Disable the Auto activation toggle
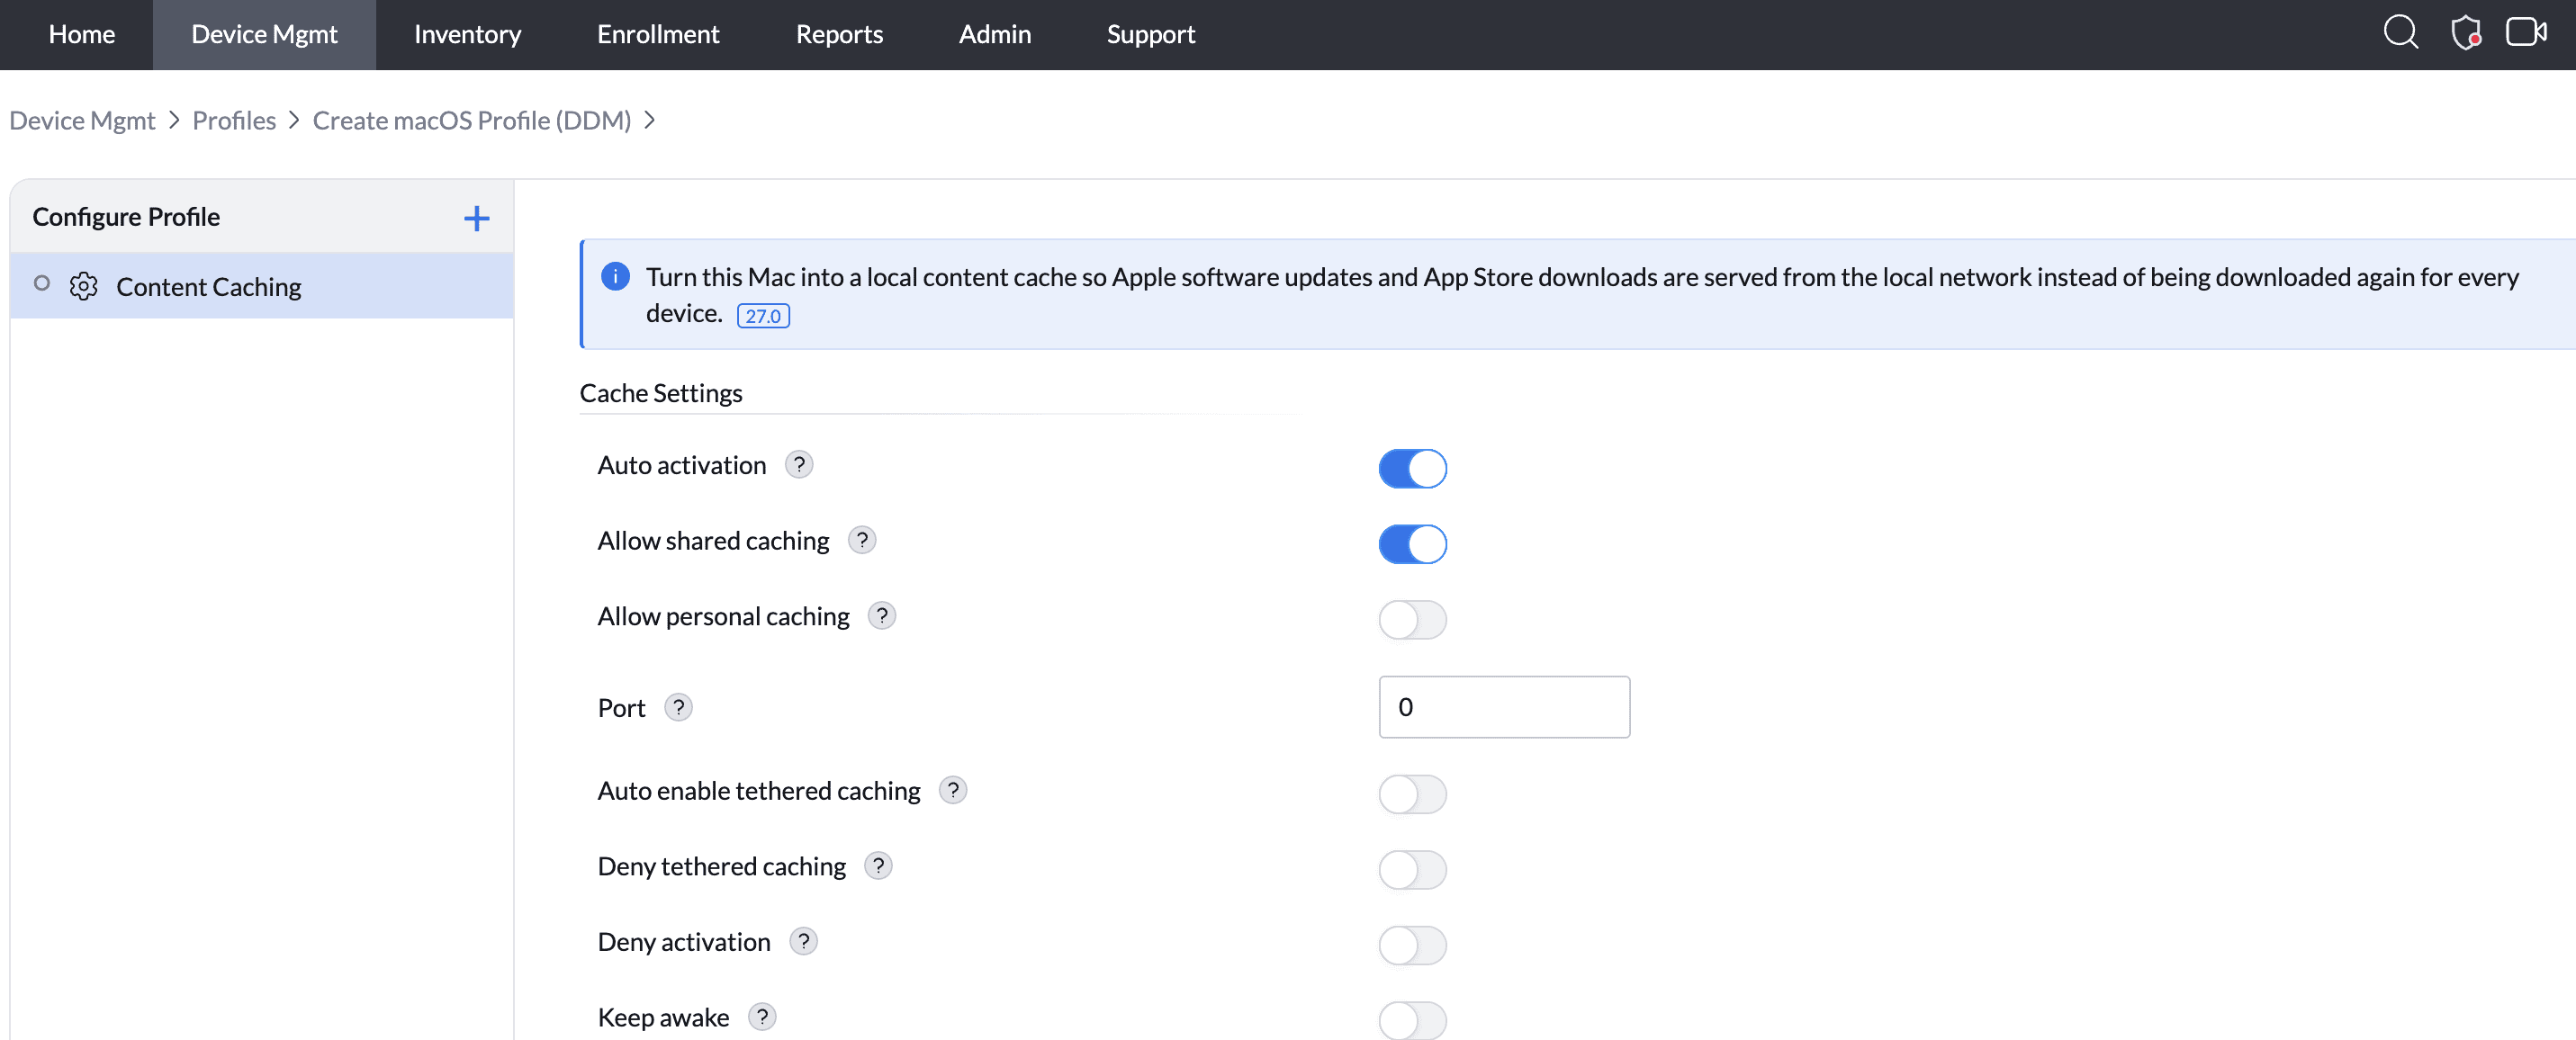2576x1040 pixels. 1412,468
